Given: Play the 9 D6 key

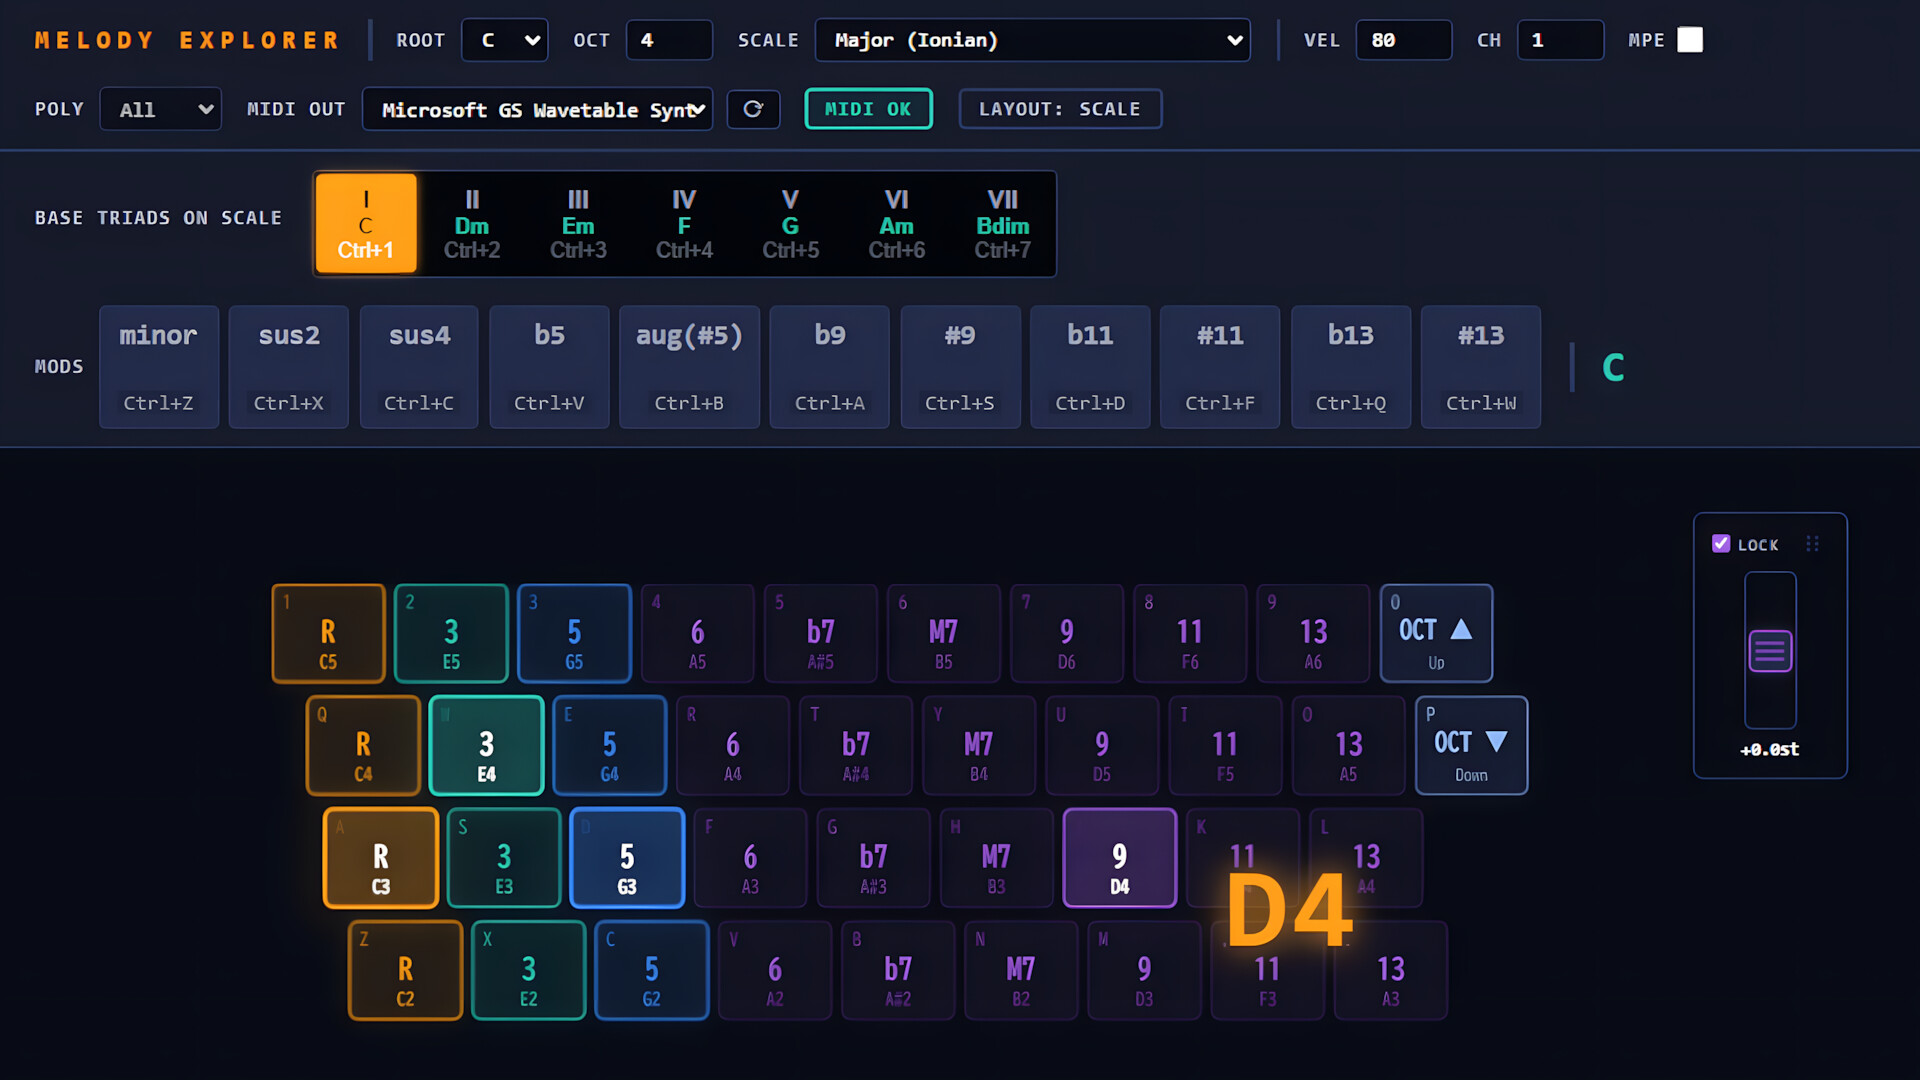Looking at the screenshot, I should 1066,634.
